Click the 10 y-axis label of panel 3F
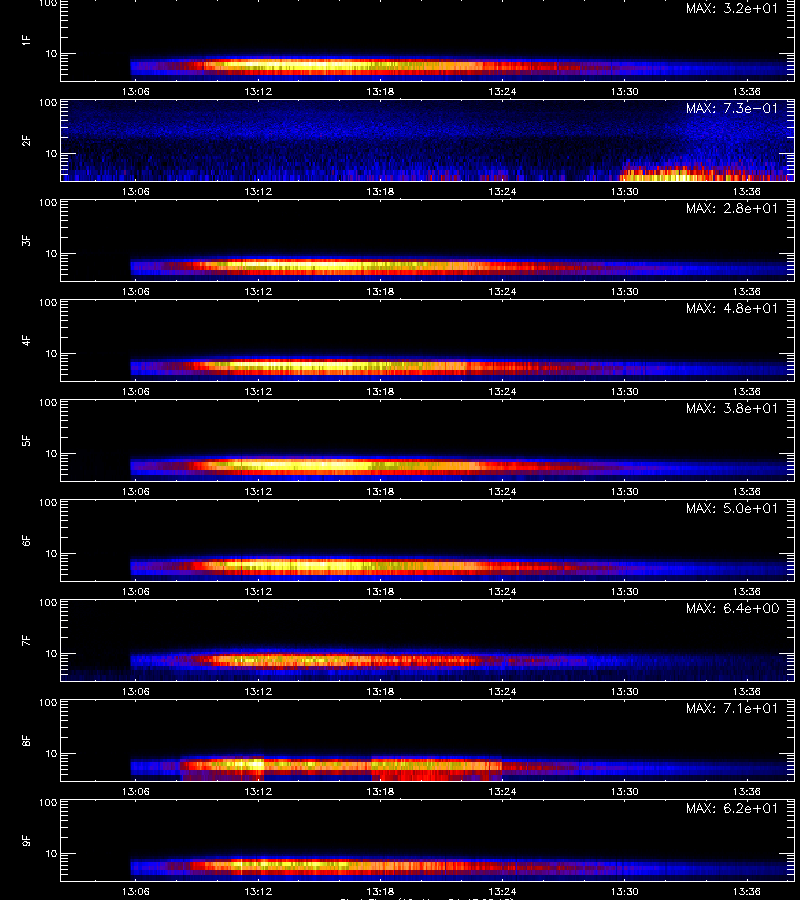This screenshot has height=900, width=800. click(52, 254)
